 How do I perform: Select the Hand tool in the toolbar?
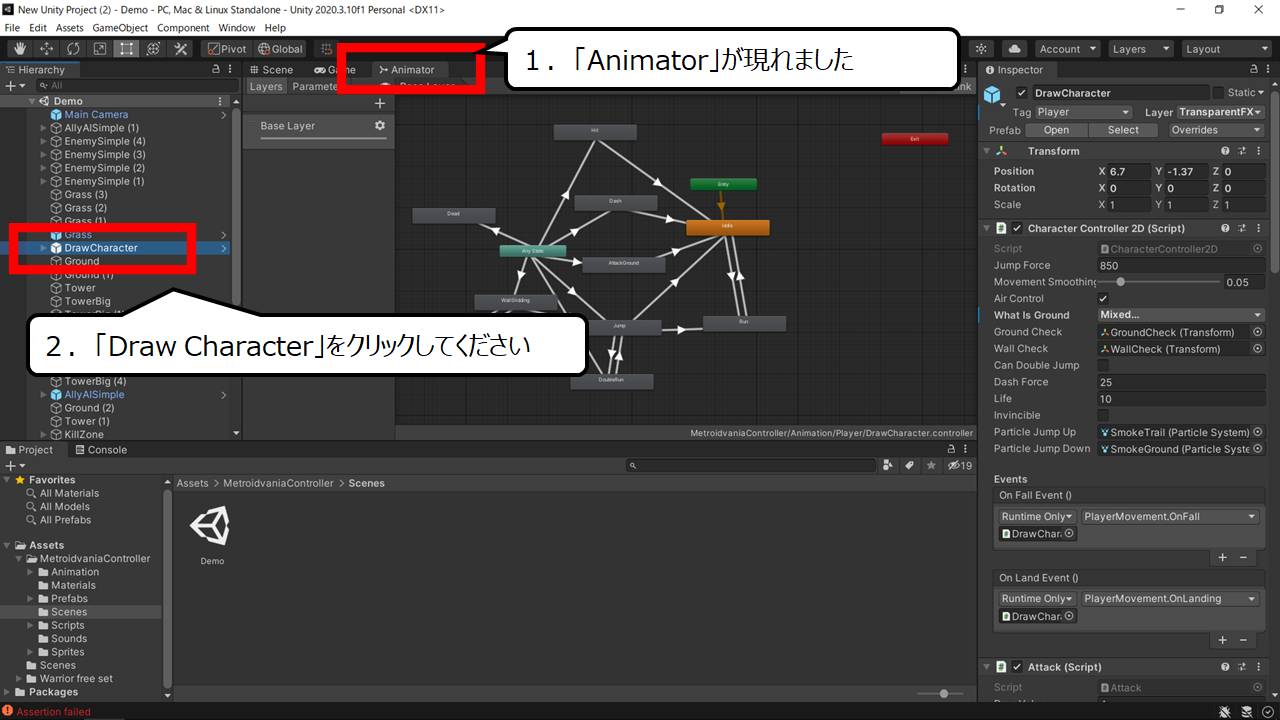[20, 49]
